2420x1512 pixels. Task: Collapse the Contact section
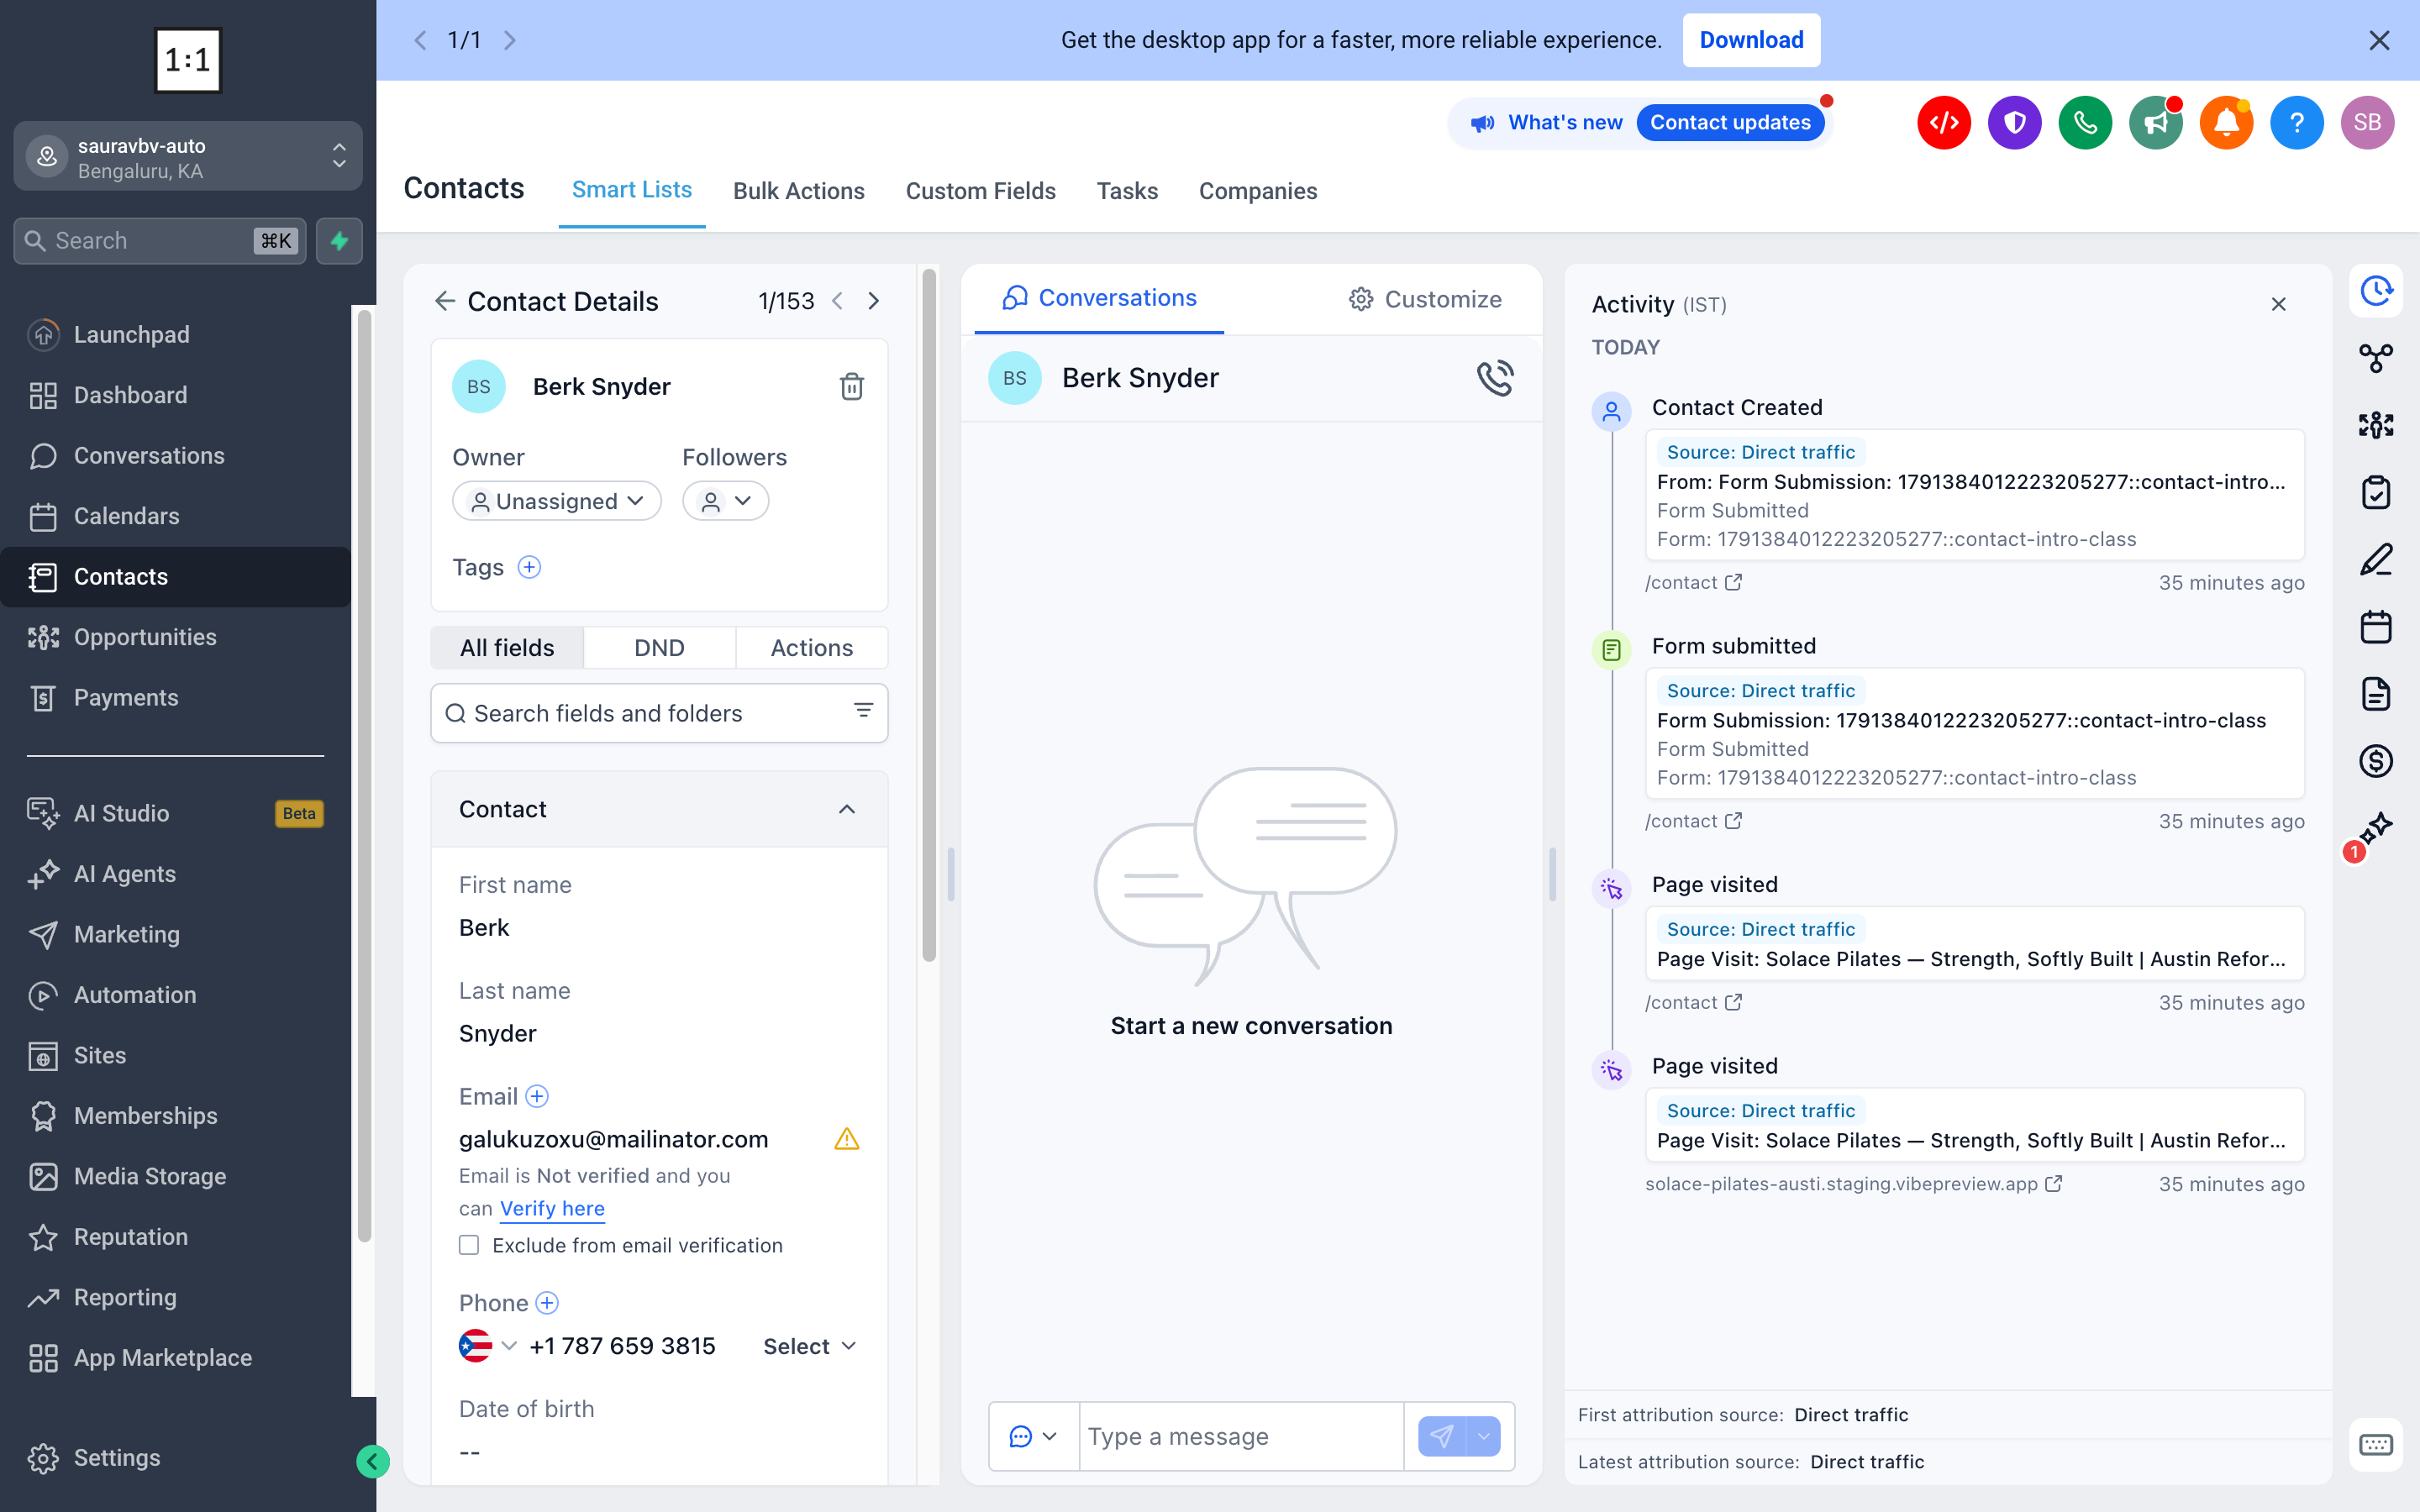coord(847,809)
